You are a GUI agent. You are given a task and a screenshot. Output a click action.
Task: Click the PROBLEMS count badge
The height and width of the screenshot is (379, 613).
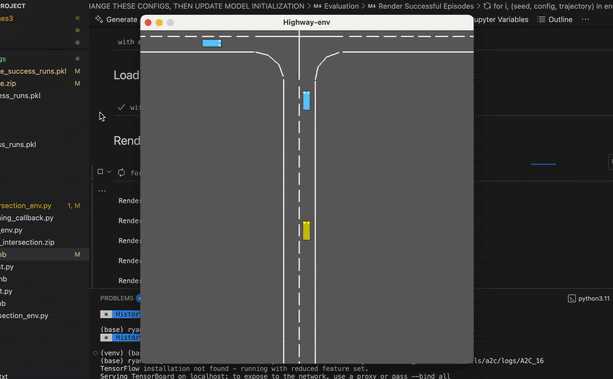[138, 298]
